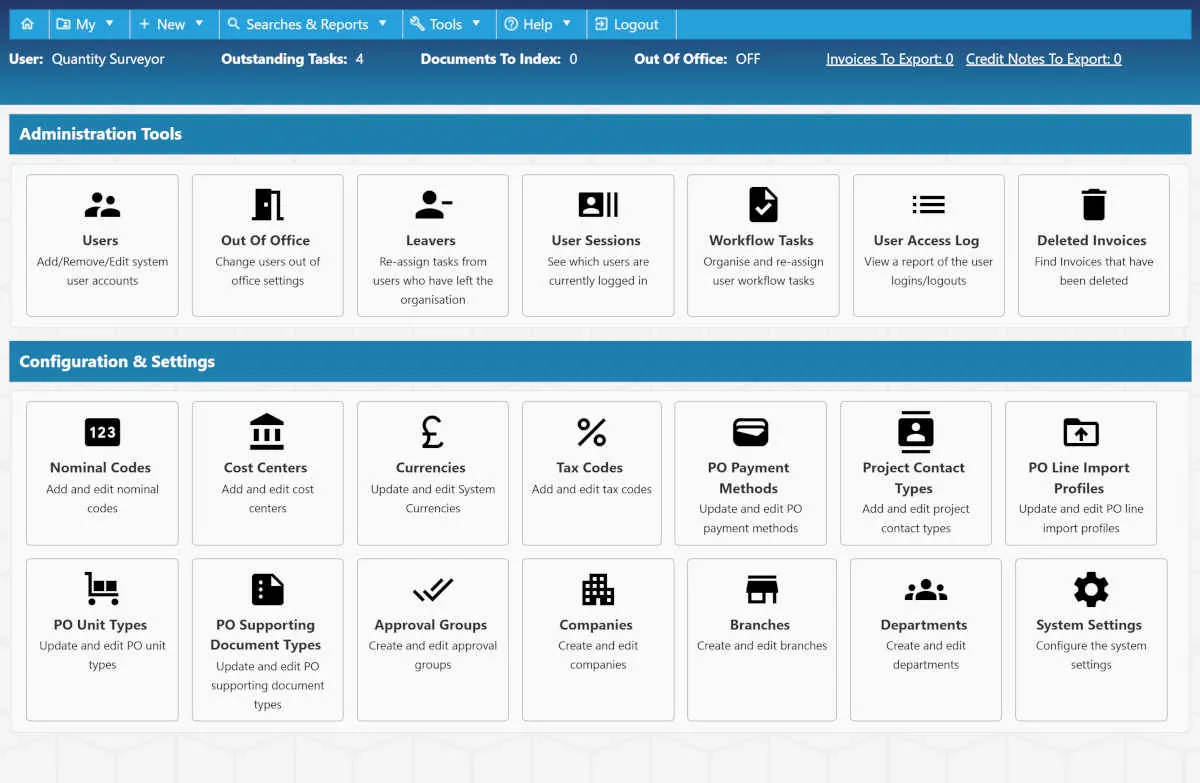Open the Out Of Office door icon
The height and width of the screenshot is (783, 1200).
[x=267, y=204]
